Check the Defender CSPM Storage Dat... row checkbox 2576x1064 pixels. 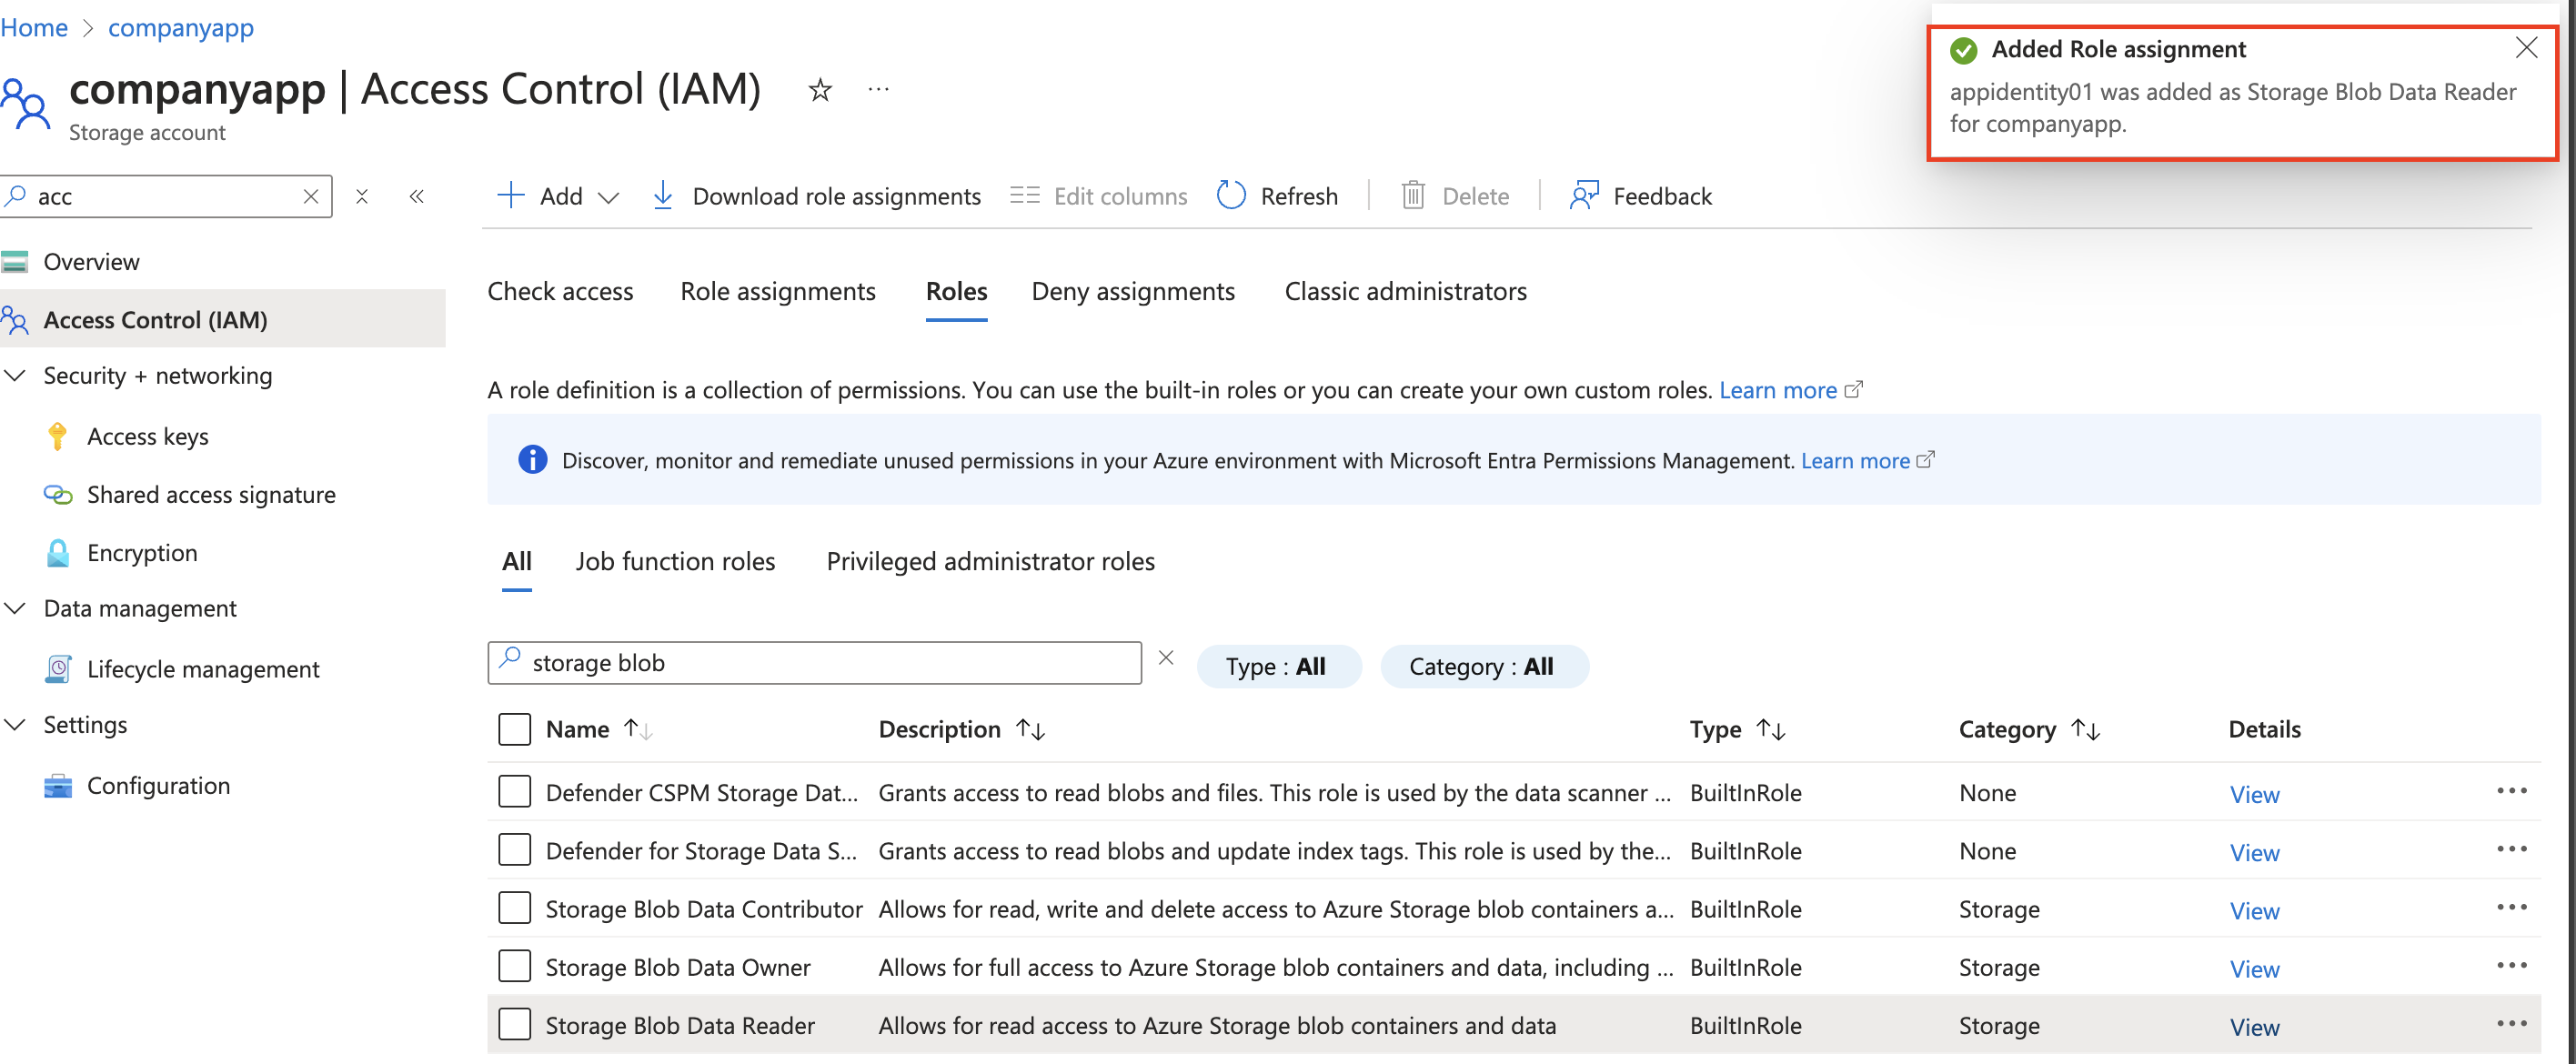pos(514,792)
